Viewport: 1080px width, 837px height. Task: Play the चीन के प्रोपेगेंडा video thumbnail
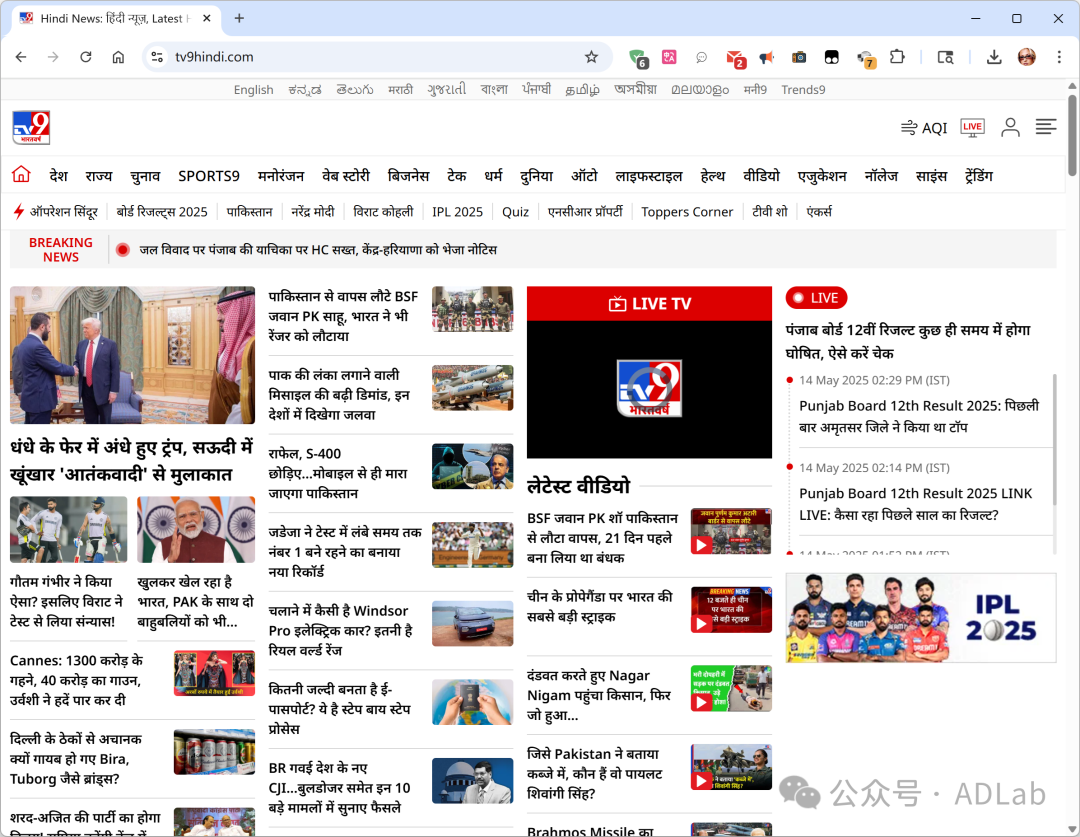click(731, 610)
